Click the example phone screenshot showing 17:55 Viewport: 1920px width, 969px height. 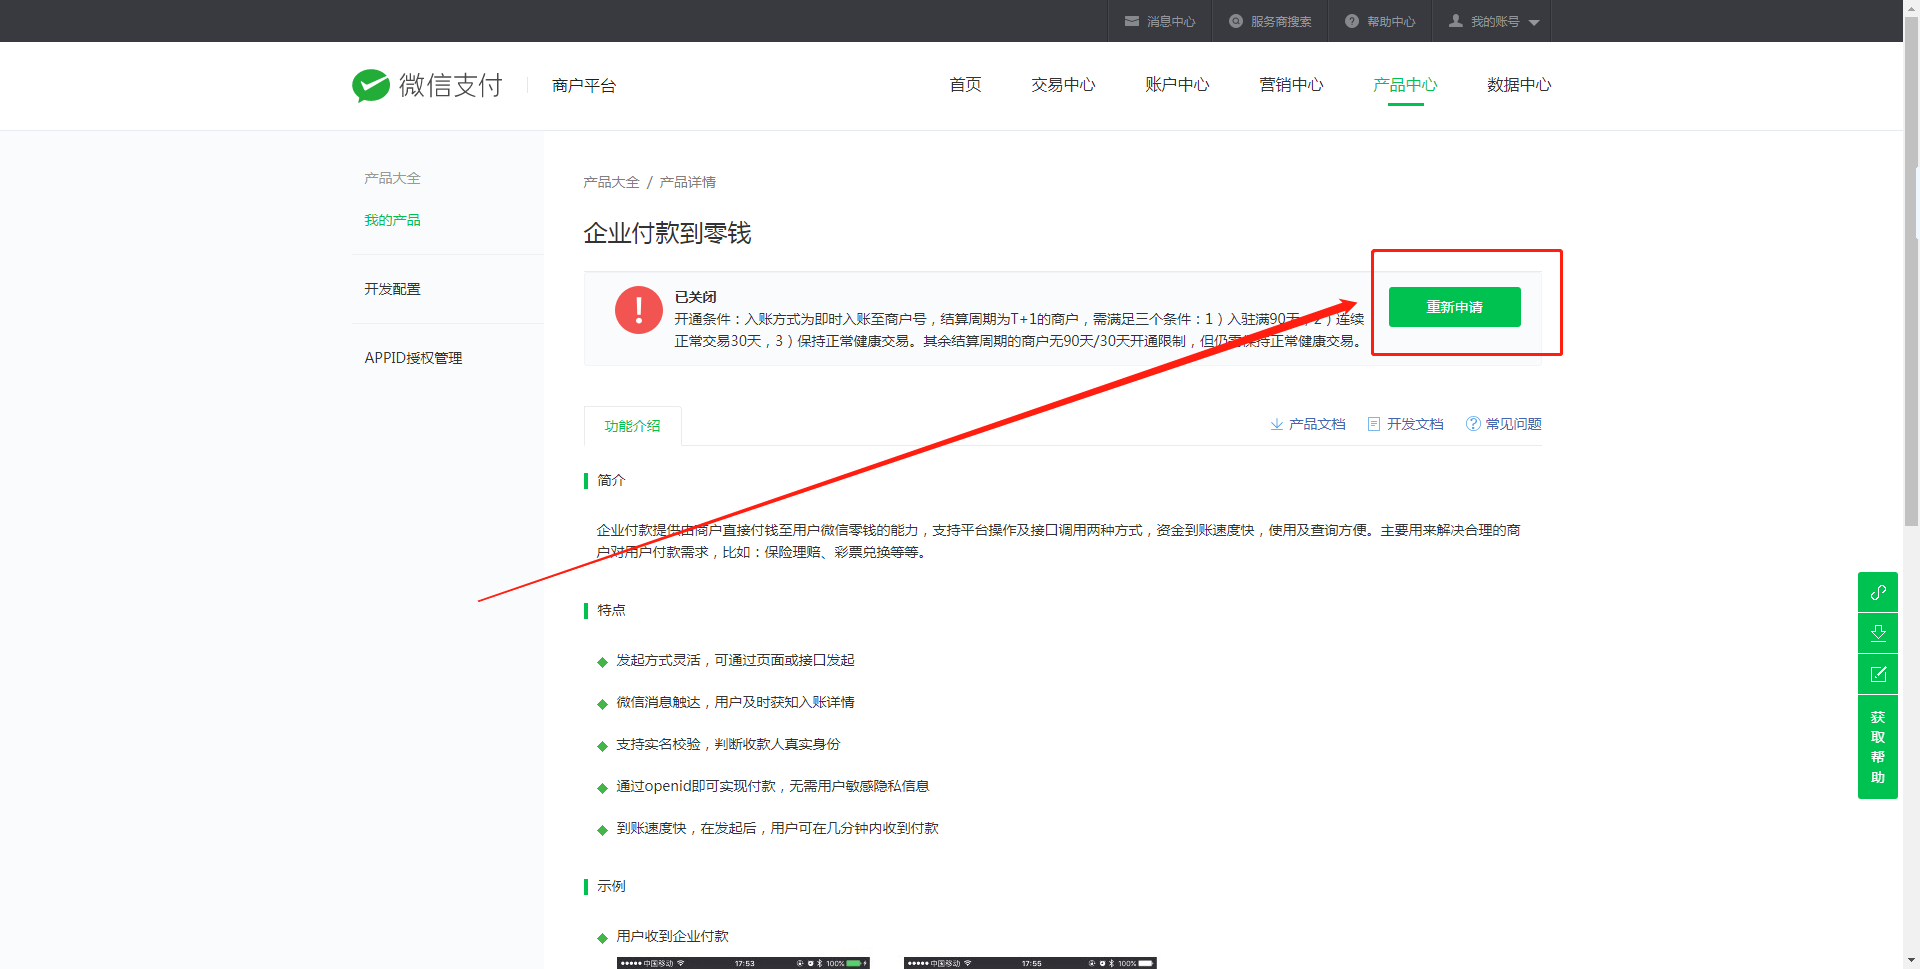1030,963
